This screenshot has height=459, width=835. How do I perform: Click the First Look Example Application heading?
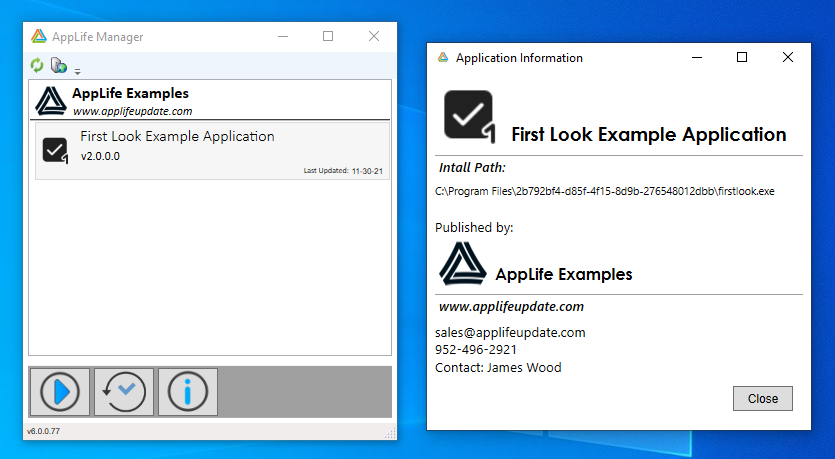click(x=649, y=135)
